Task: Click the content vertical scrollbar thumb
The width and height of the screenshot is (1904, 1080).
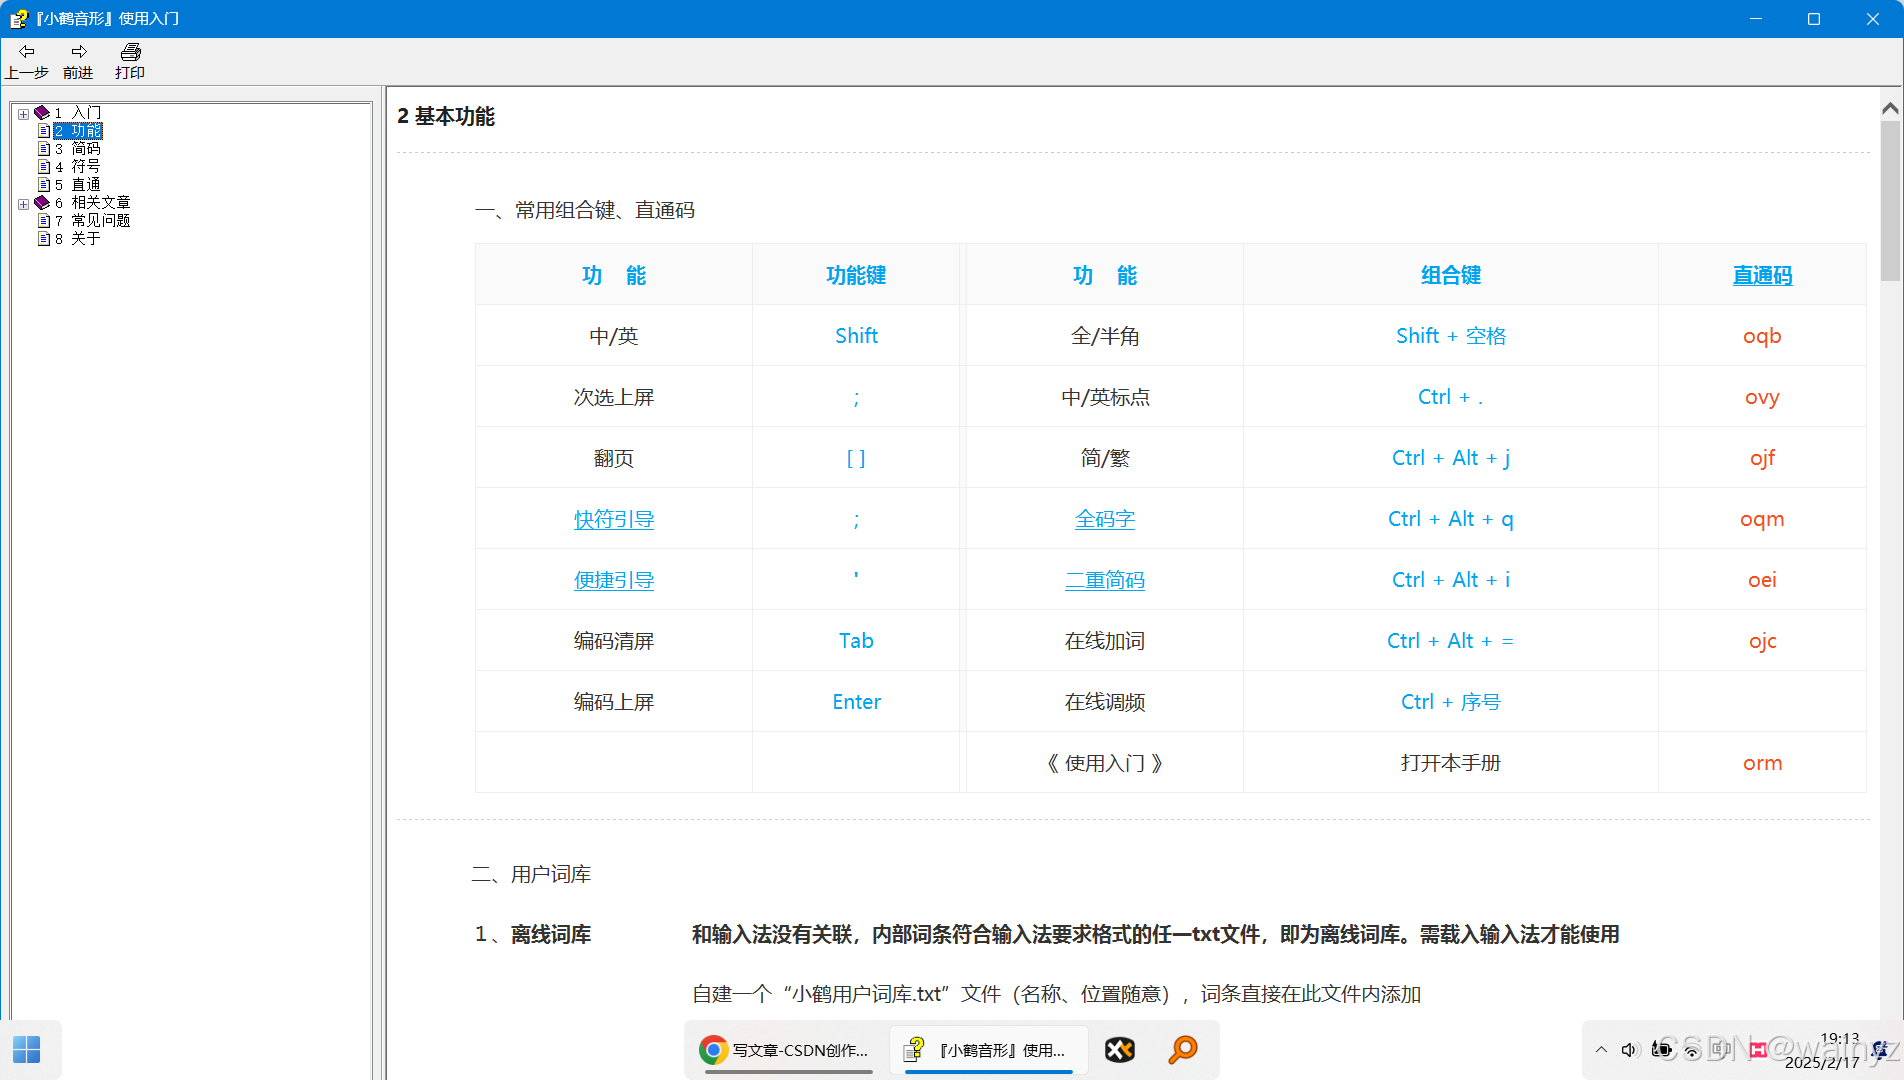Action: [x=1890, y=201]
